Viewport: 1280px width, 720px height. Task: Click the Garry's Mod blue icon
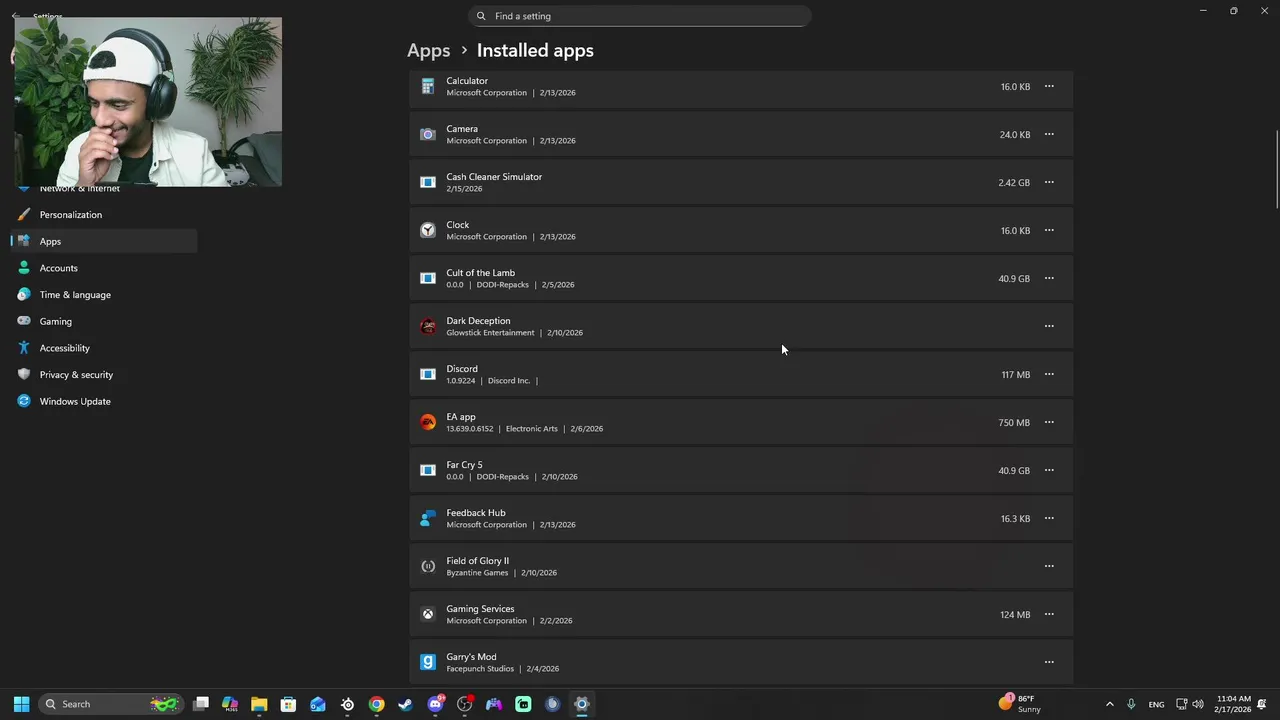(428, 662)
